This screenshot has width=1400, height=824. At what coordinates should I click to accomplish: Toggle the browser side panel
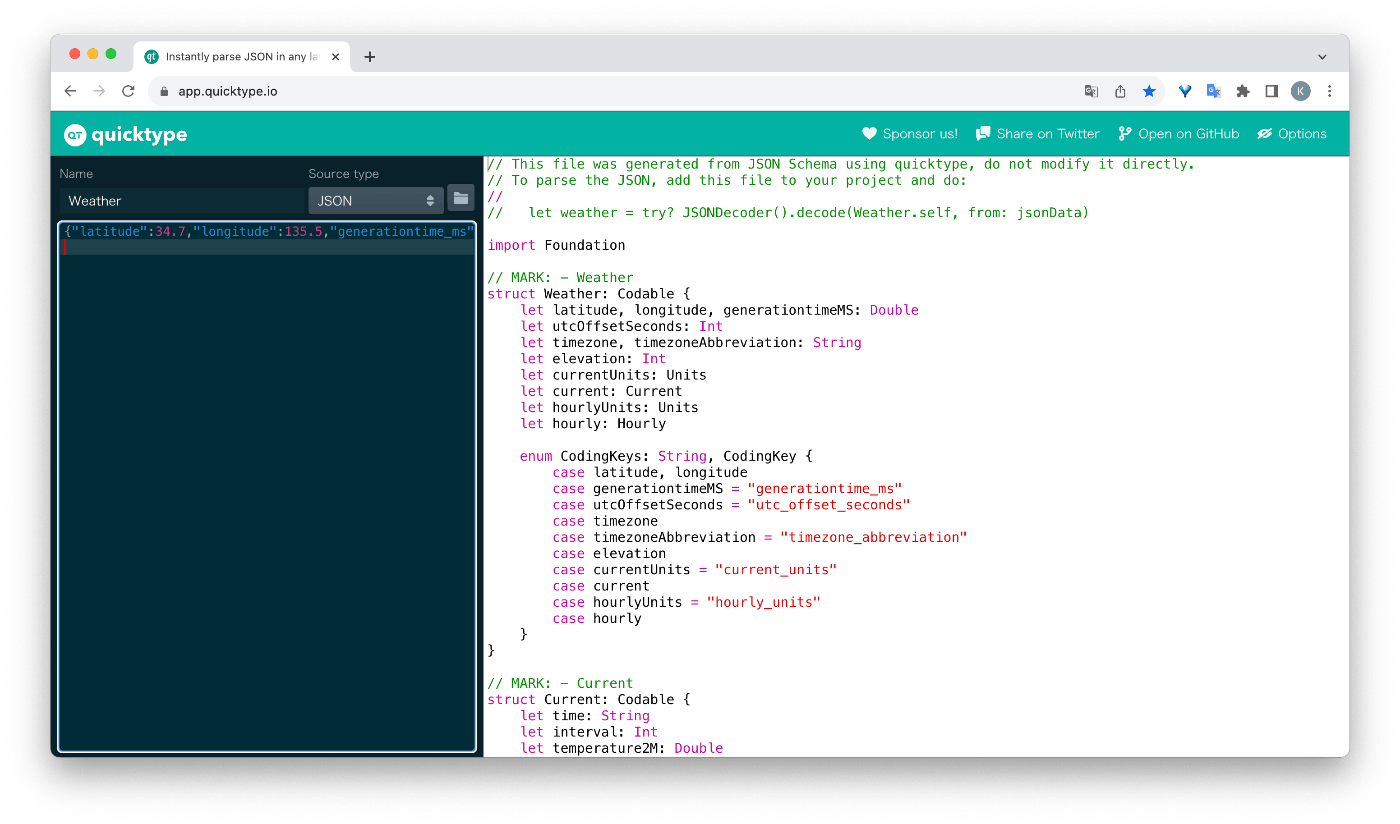(x=1271, y=91)
